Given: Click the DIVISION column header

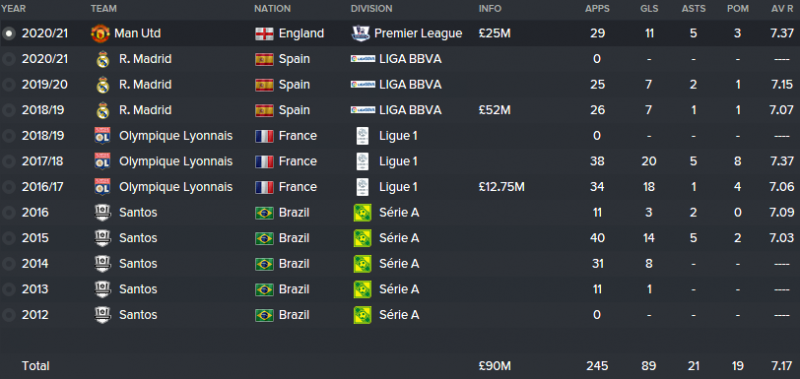Looking at the screenshot, I should point(371,9).
